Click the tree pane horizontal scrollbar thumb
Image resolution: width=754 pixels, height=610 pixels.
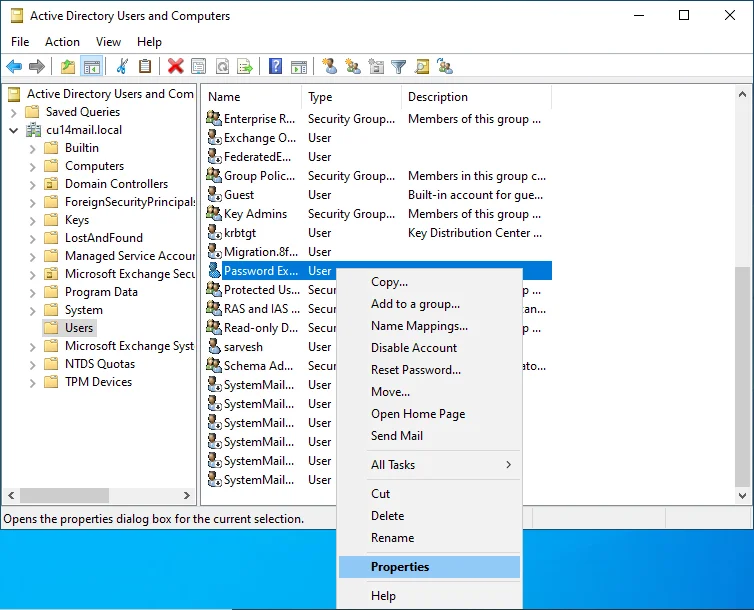tap(64, 495)
